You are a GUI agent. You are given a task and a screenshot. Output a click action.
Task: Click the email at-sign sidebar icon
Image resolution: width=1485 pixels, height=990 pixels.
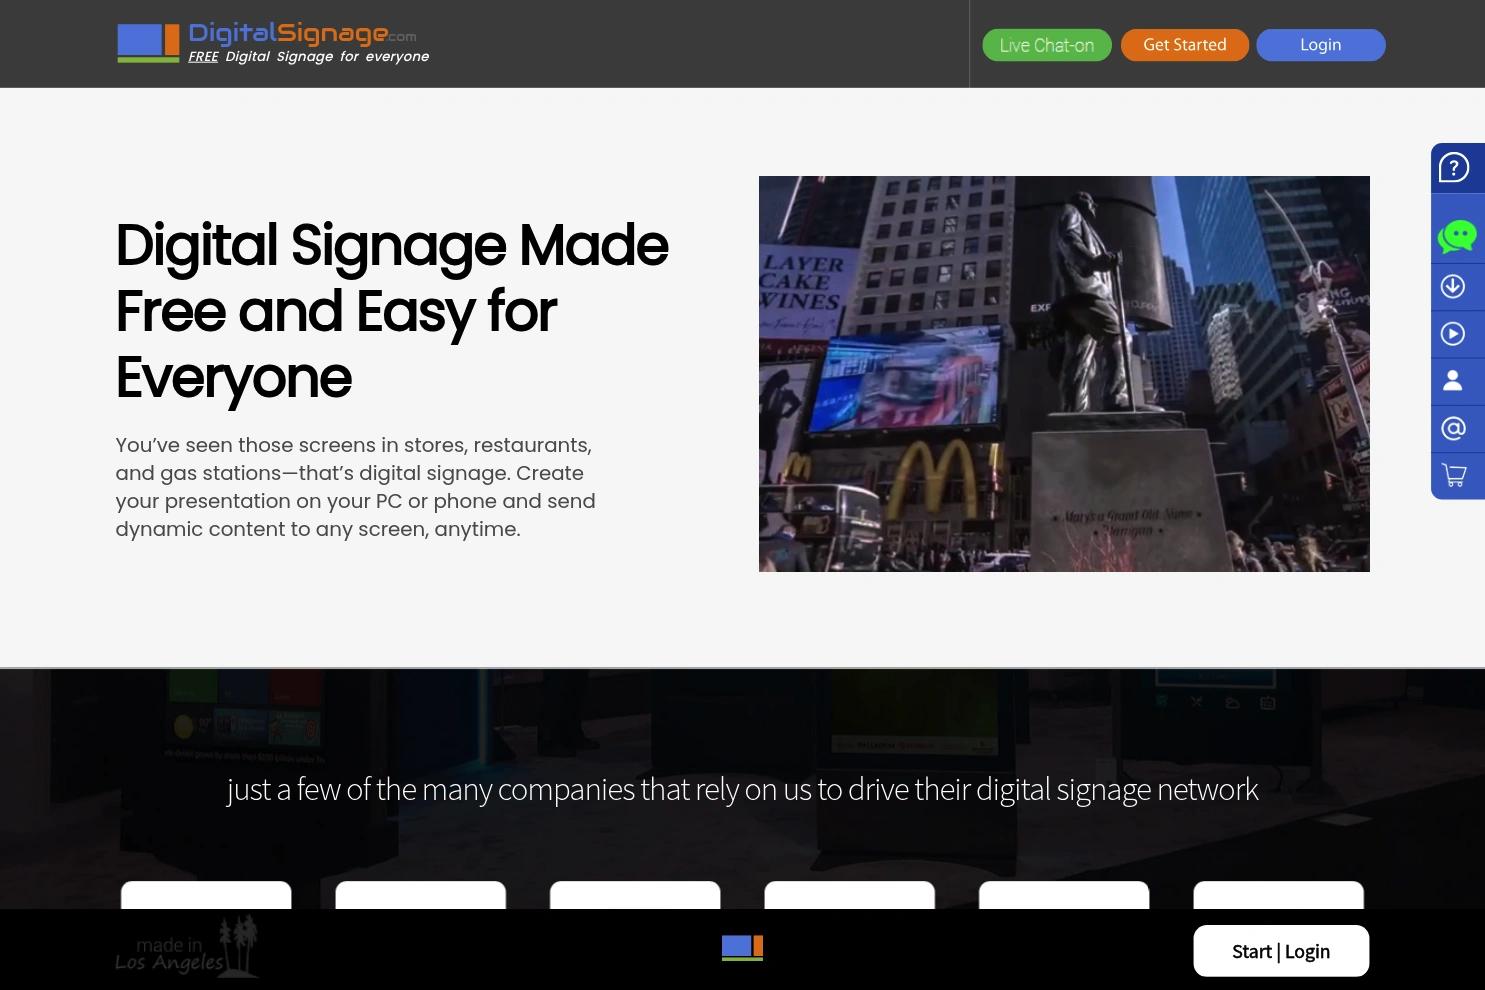coord(1453,428)
